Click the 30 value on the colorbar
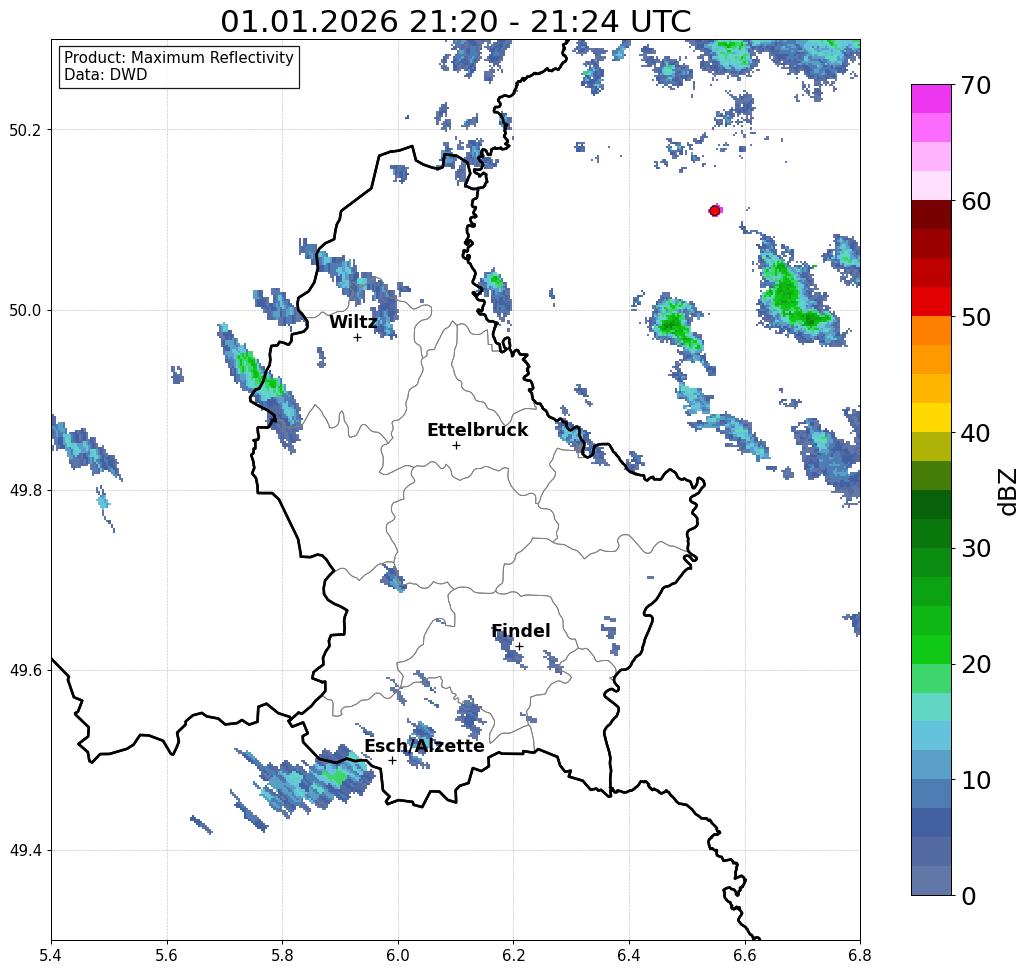 click(x=975, y=549)
